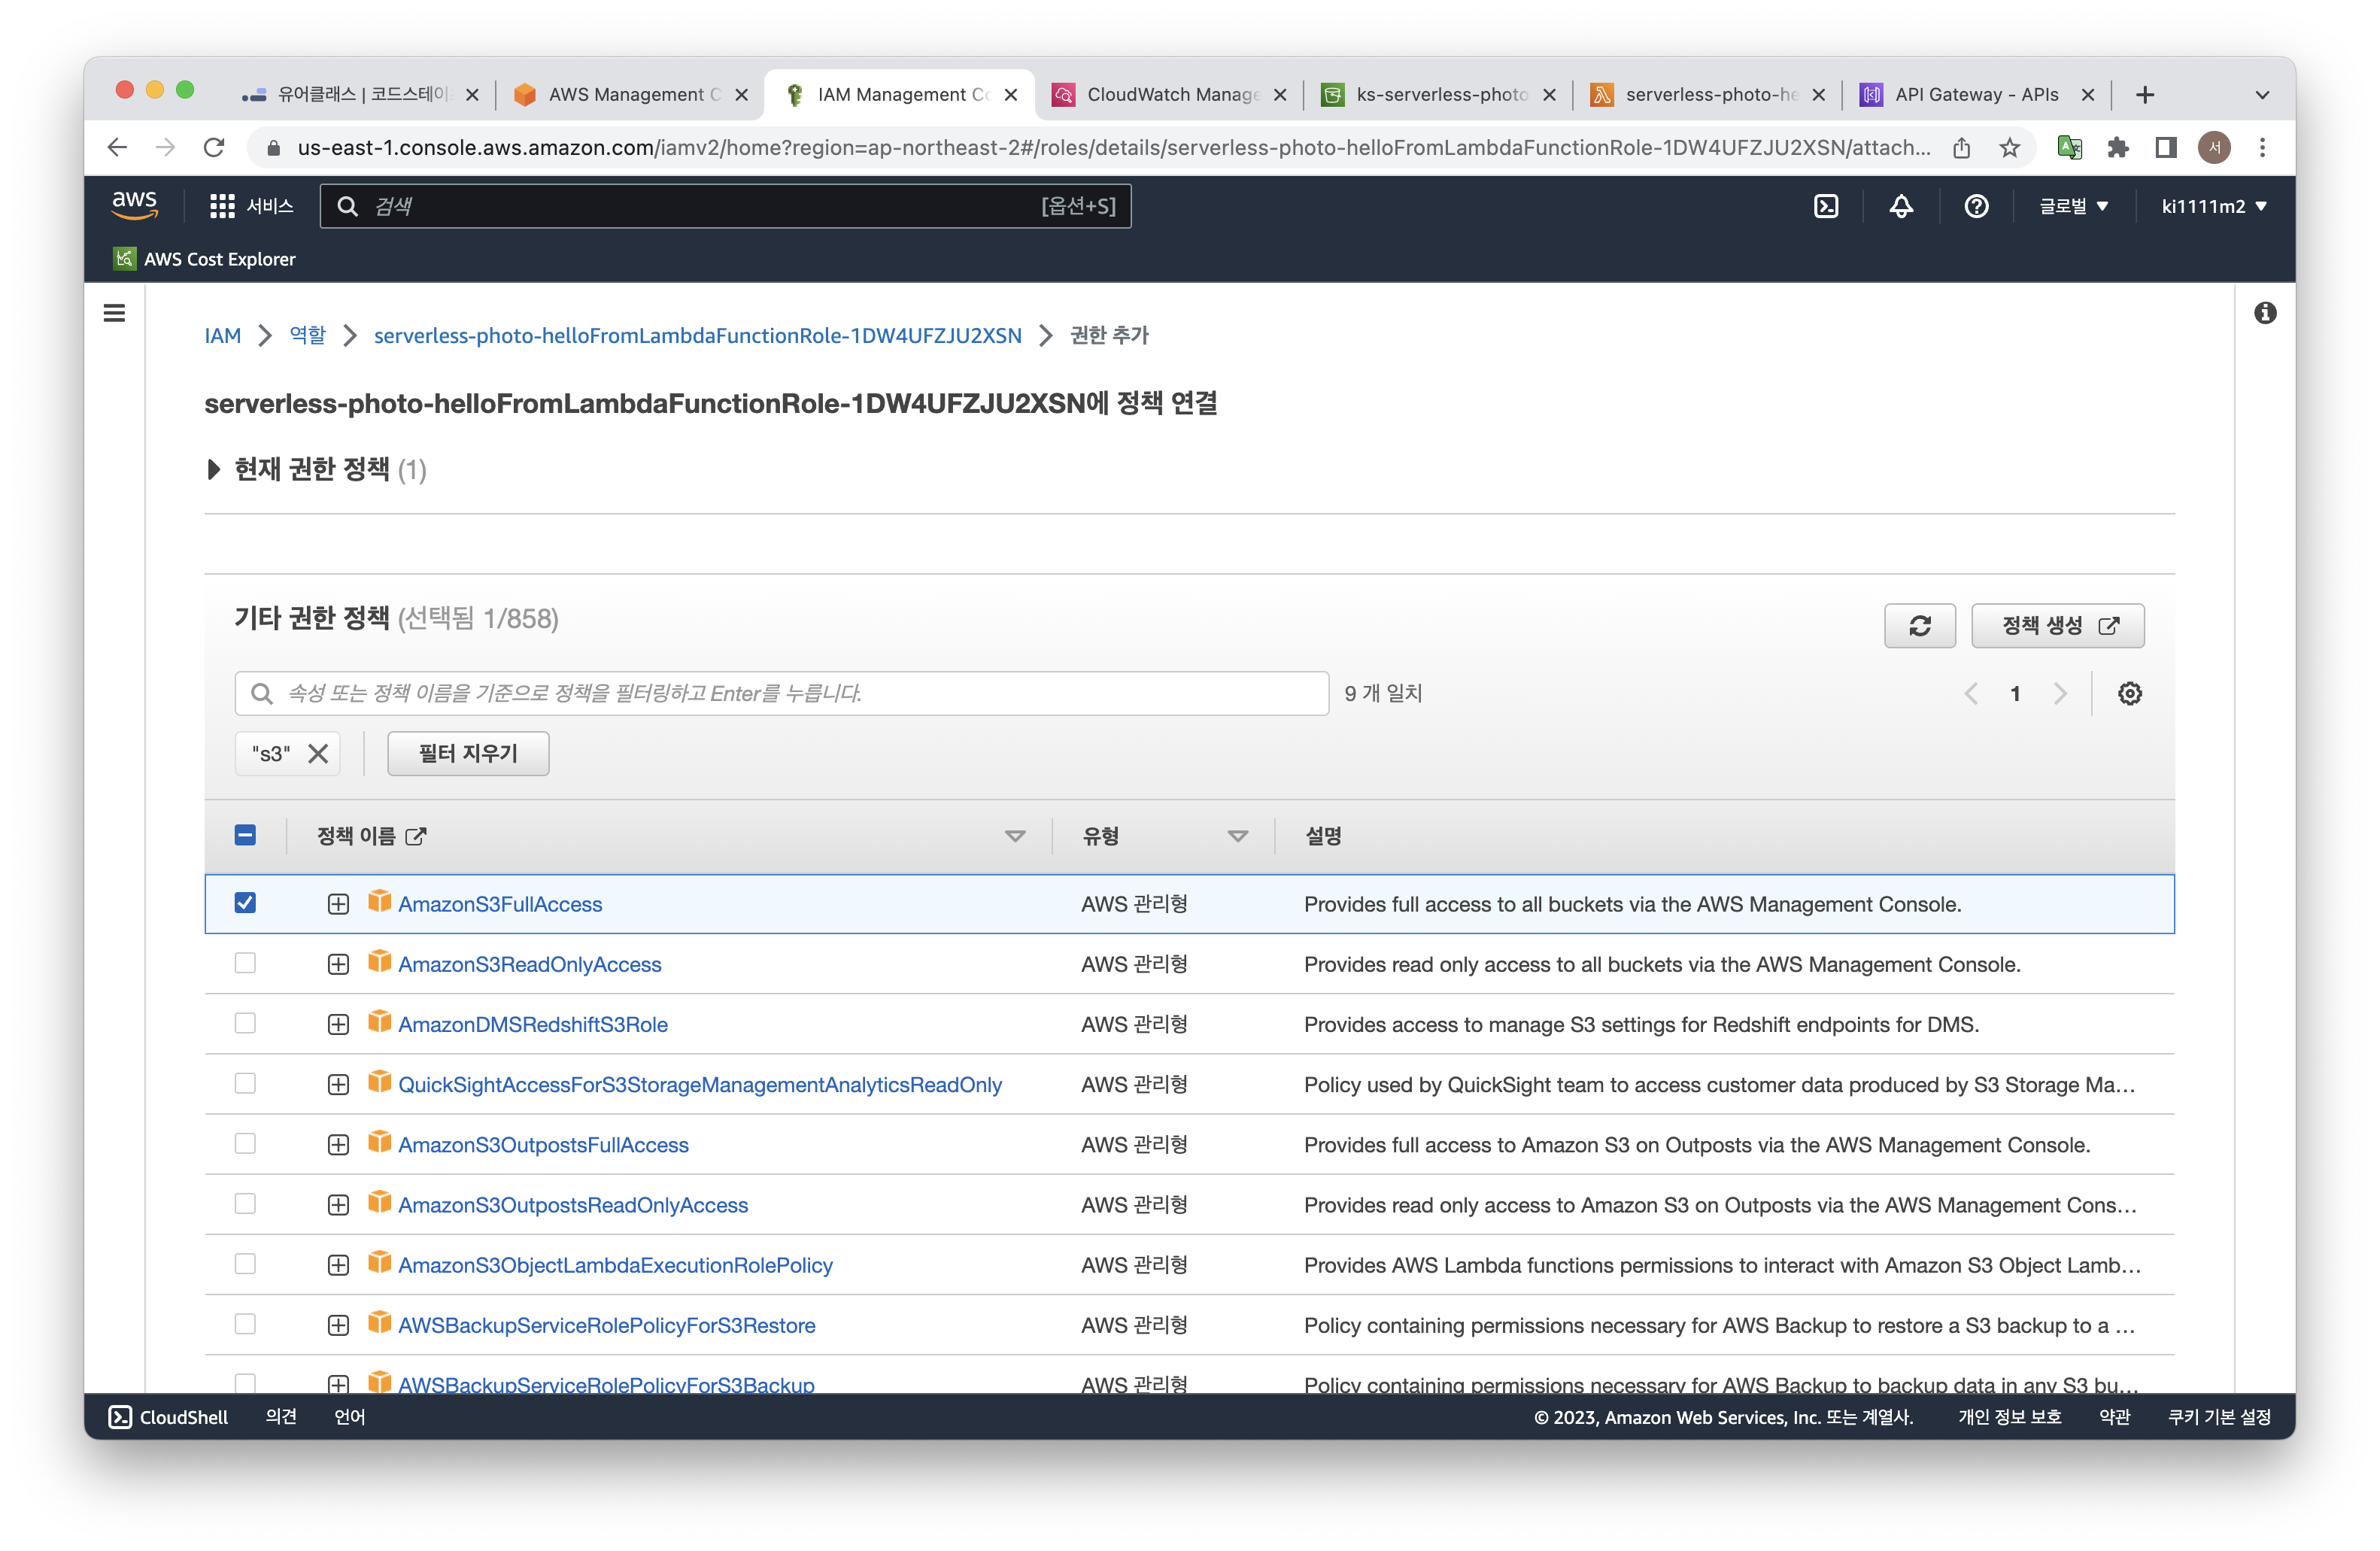Click the browser address bar URL
The height and width of the screenshot is (1551, 2380).
click(x=1113, y=148)
